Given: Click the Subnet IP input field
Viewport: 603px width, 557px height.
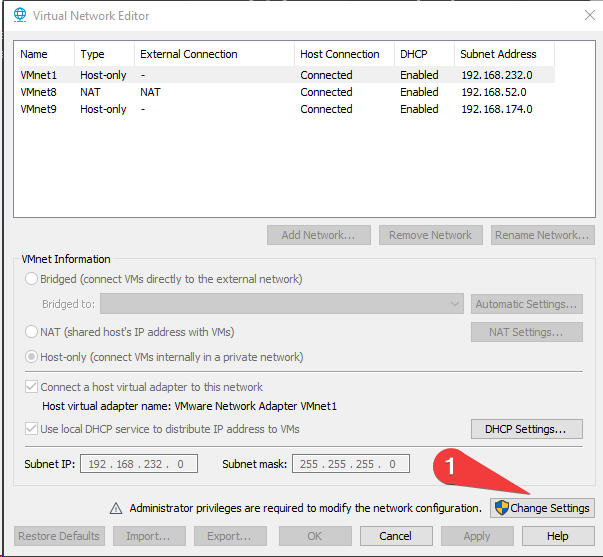Looking at the screenshot, I should (x=139, y=464).
